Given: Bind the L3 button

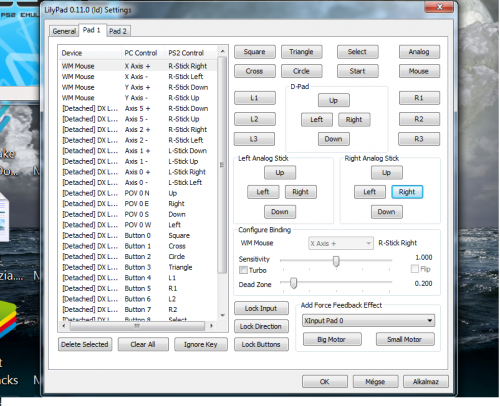Looking at the screenshot, I should (x=254, y=139).
